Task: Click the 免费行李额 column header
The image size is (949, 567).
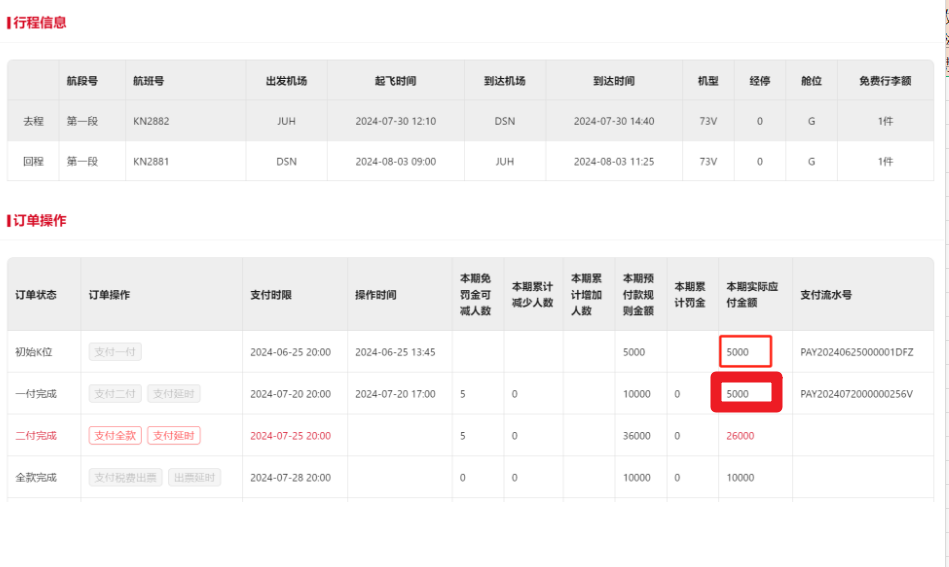Action: 884,81
